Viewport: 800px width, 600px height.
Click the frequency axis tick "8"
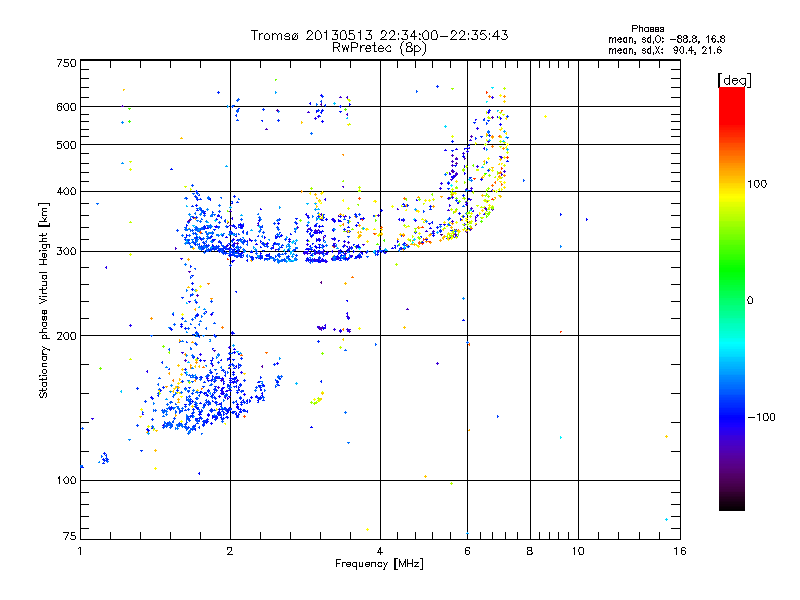530,551
